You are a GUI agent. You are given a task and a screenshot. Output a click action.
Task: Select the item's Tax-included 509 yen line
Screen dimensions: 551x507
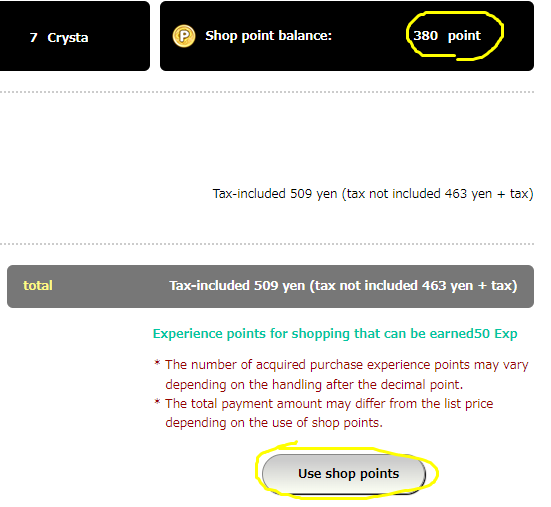pos(373,194)
